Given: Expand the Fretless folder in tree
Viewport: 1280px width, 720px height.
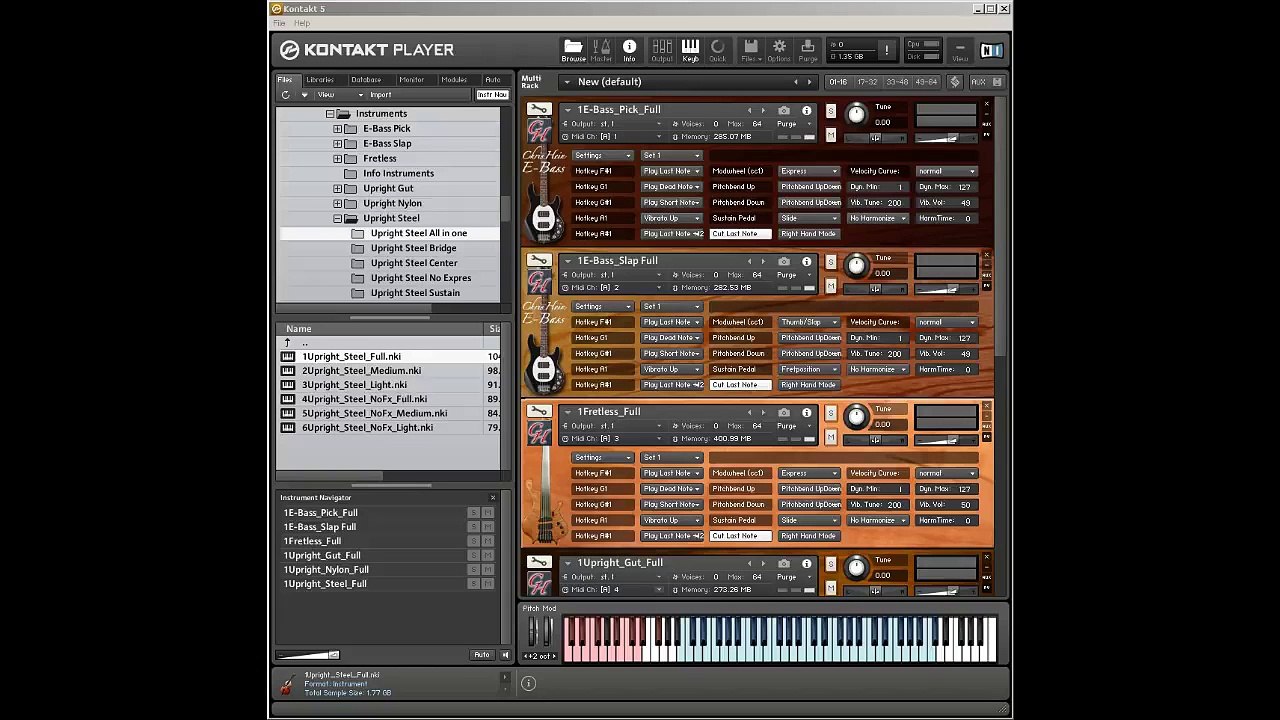Looking at the screenshot, I should (x=338, y=159).
